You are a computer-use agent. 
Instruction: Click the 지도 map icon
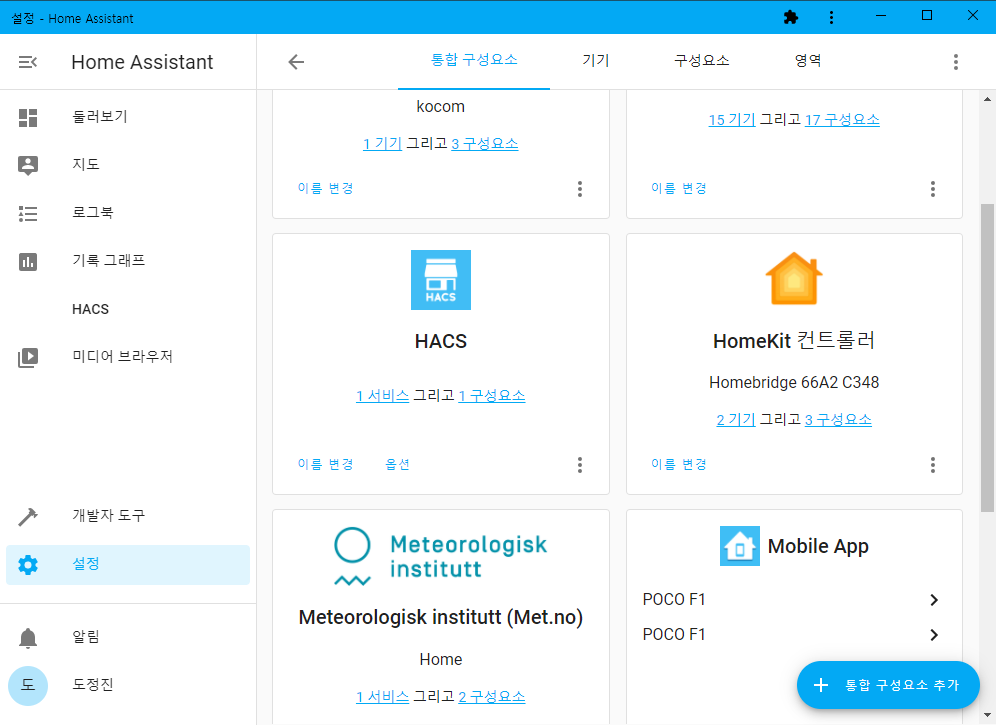[28, 165]
